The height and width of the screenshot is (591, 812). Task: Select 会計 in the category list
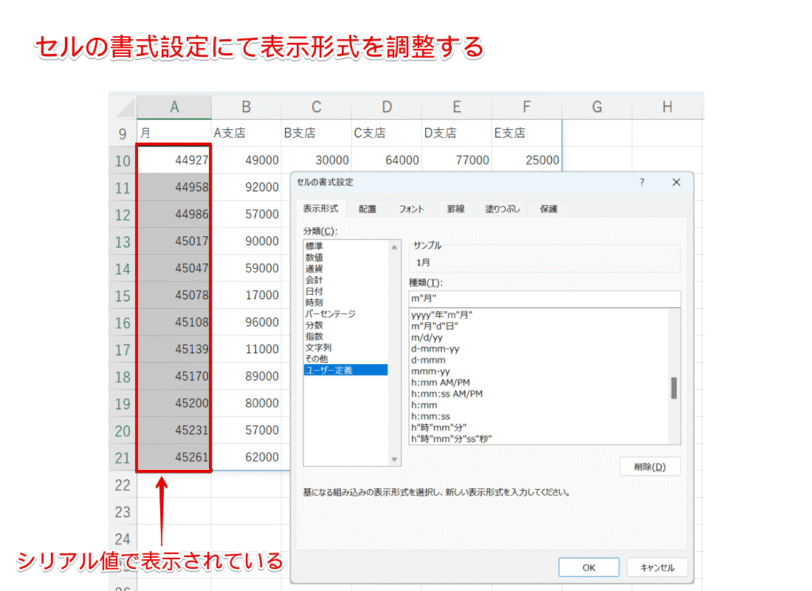click(345, 280)
